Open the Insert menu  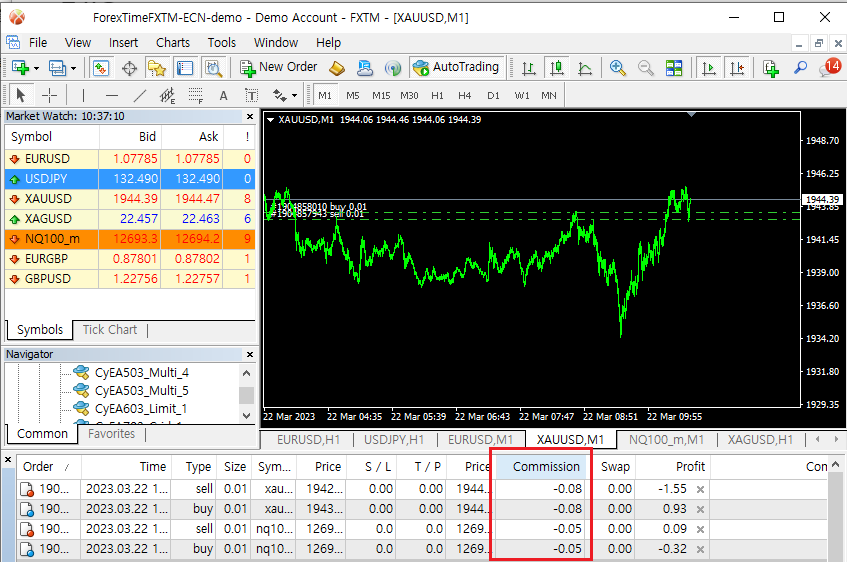click(x=123, y=43)
